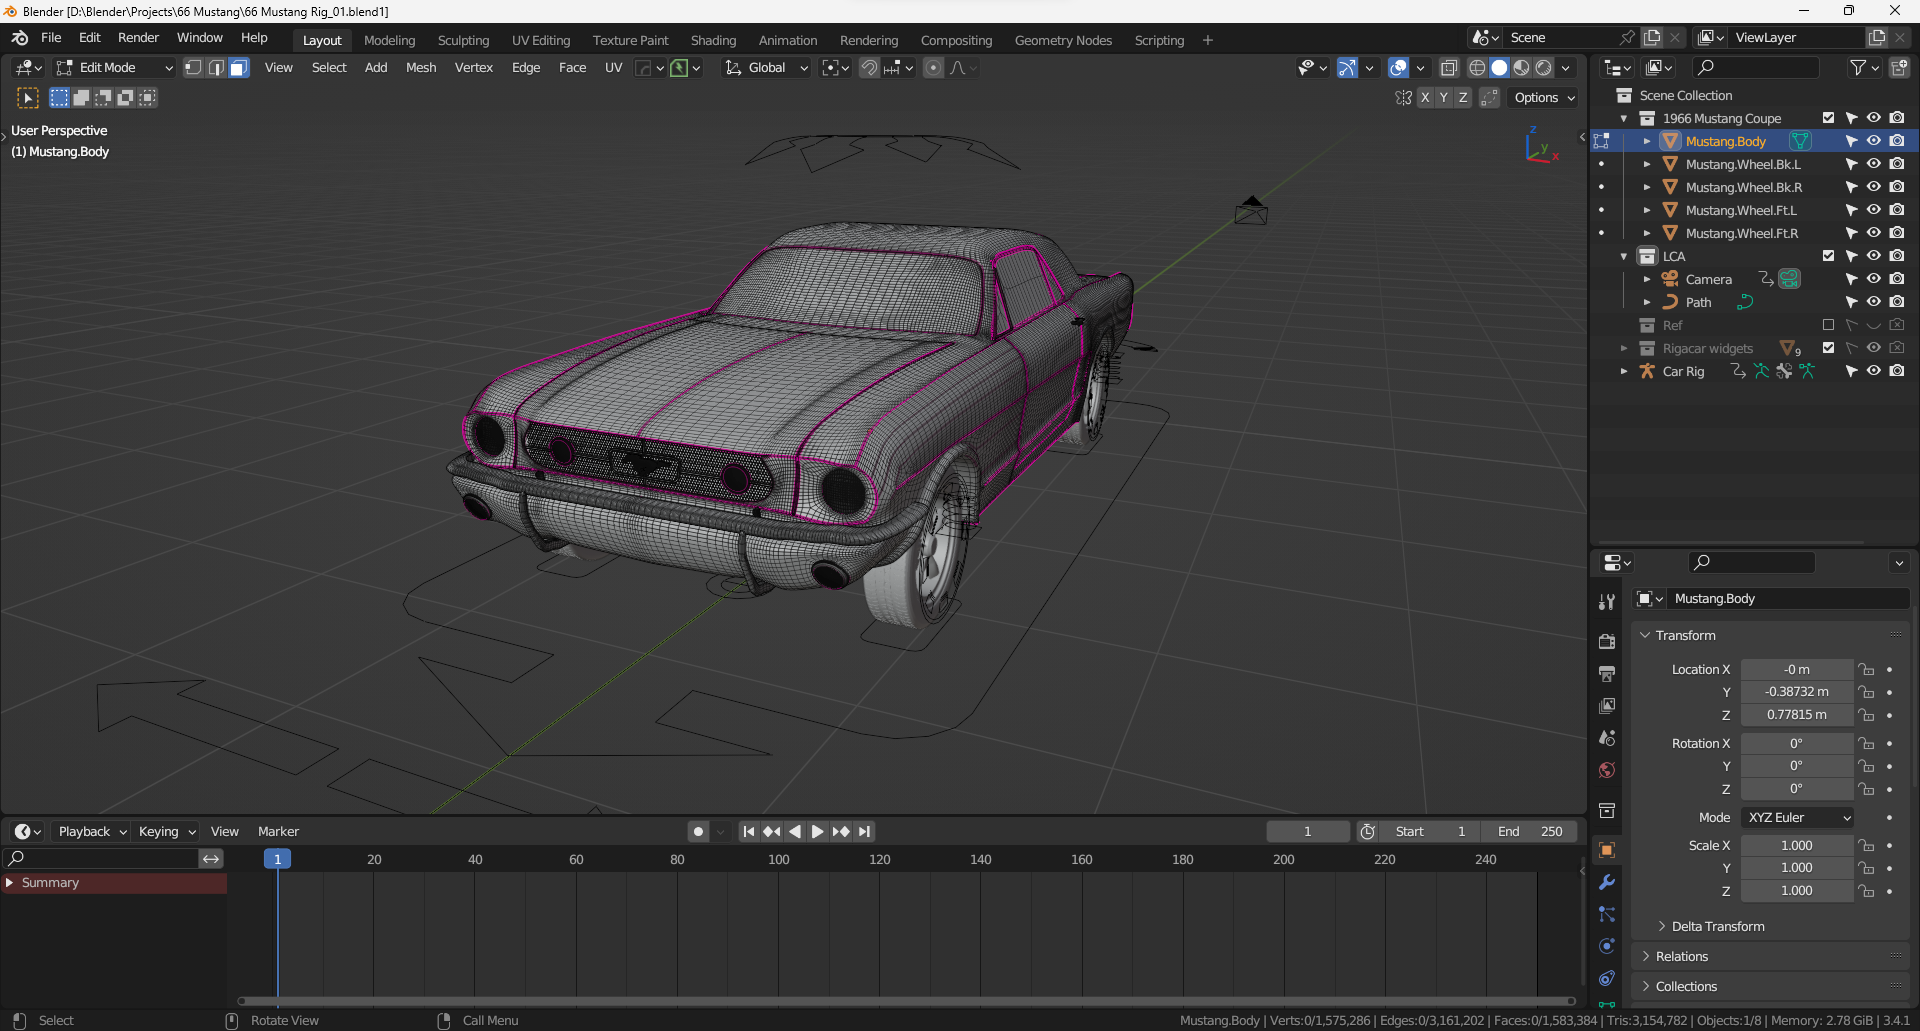Click current frame marker 1
The height and width of the screenshot is (1031, 1920).
[x=277, y=859]
